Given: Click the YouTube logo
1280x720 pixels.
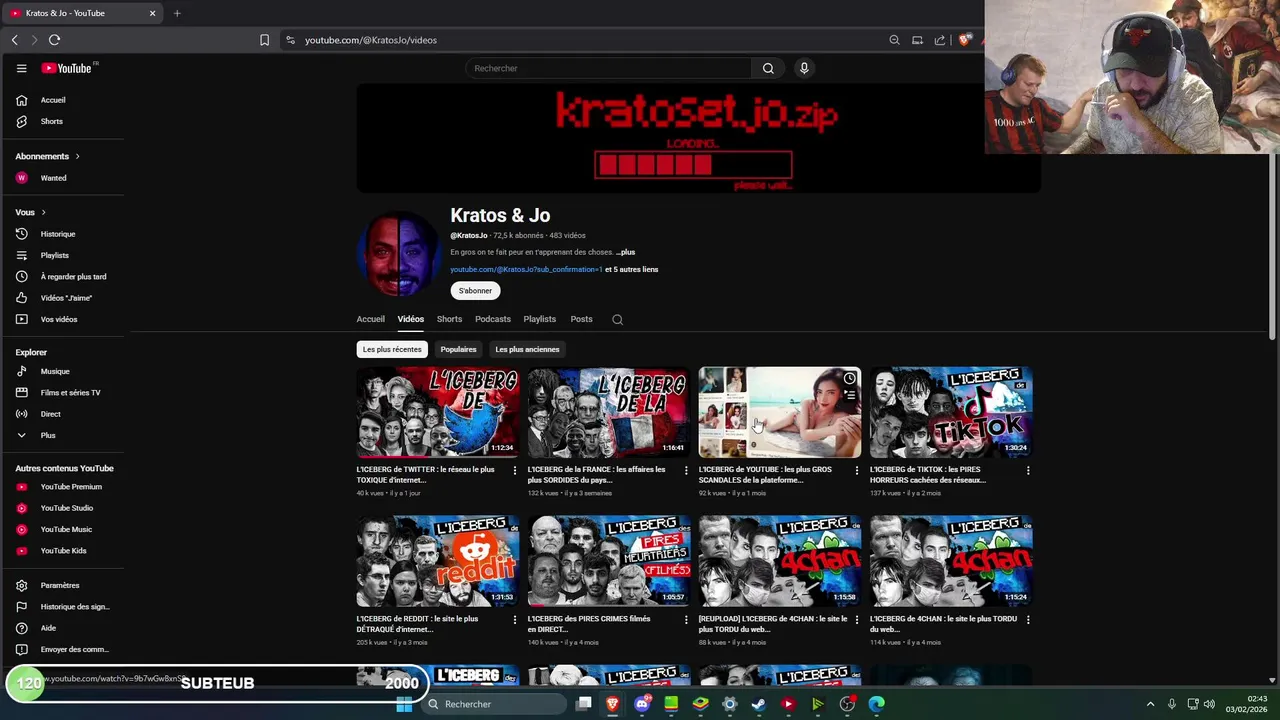Looking at the screenshot, I should click(x=66, y=68).
